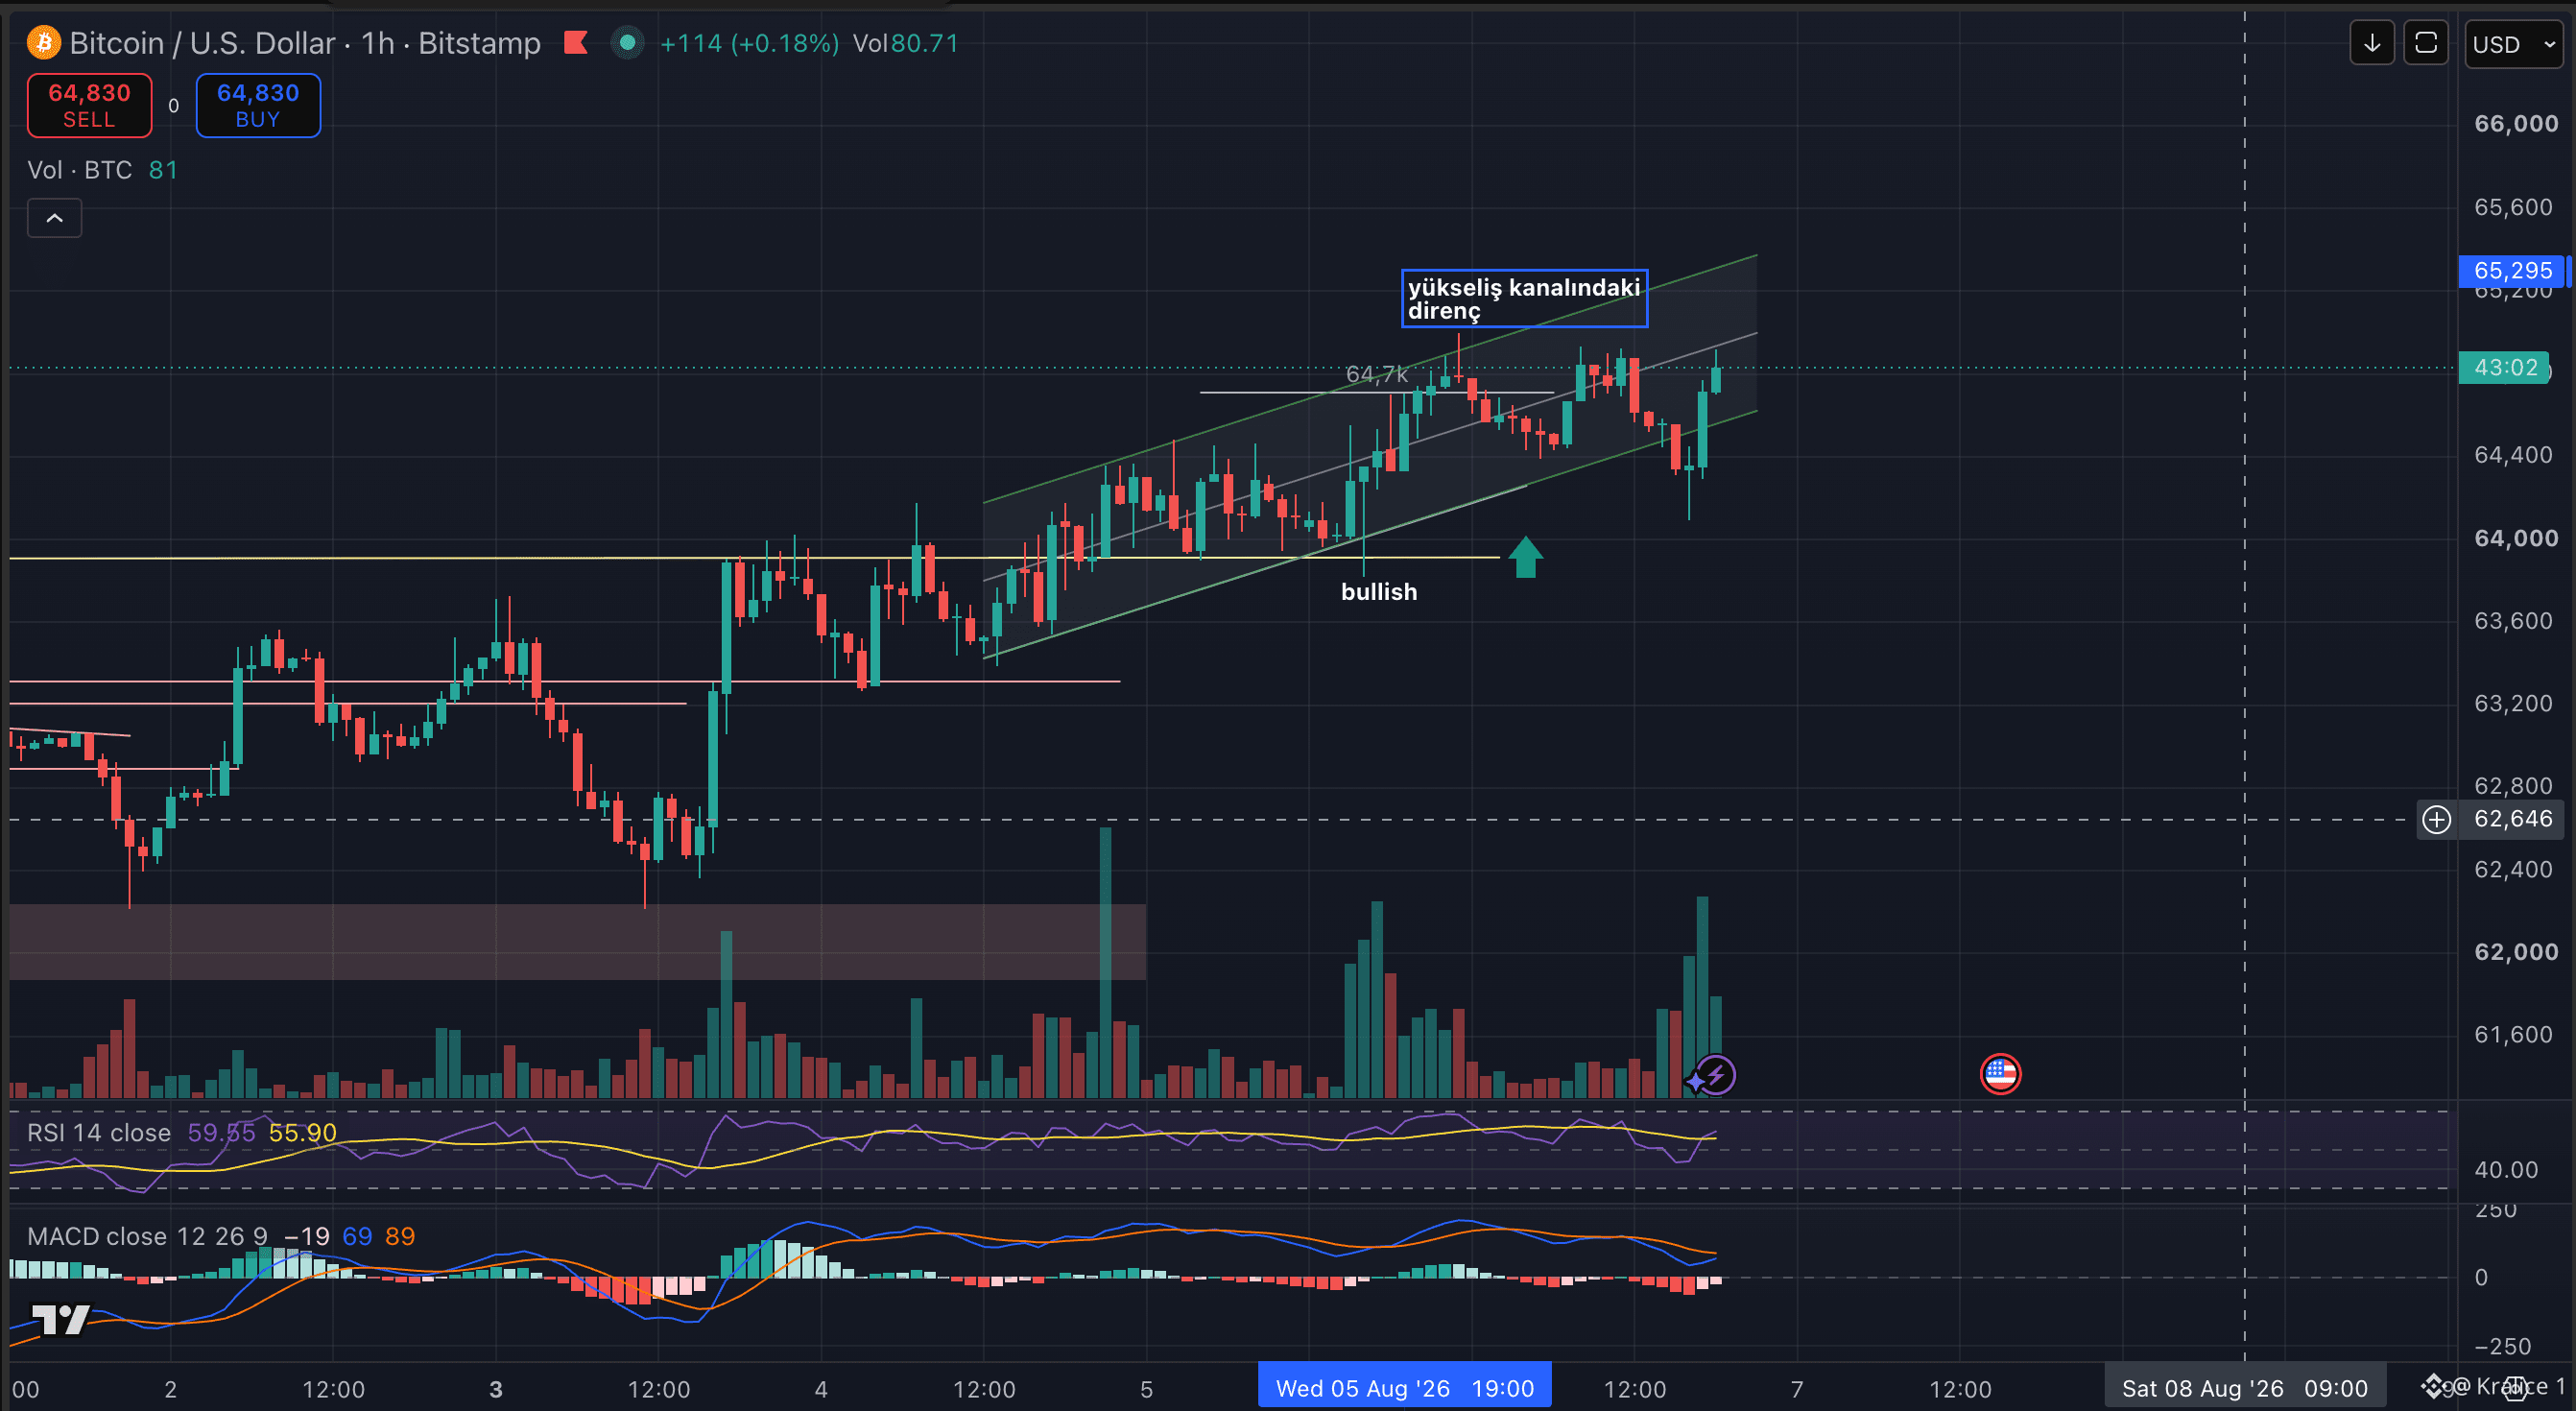Click the red 64,830 SELL button
This screenshot has width=2576, height=1411.
point(89,105)
